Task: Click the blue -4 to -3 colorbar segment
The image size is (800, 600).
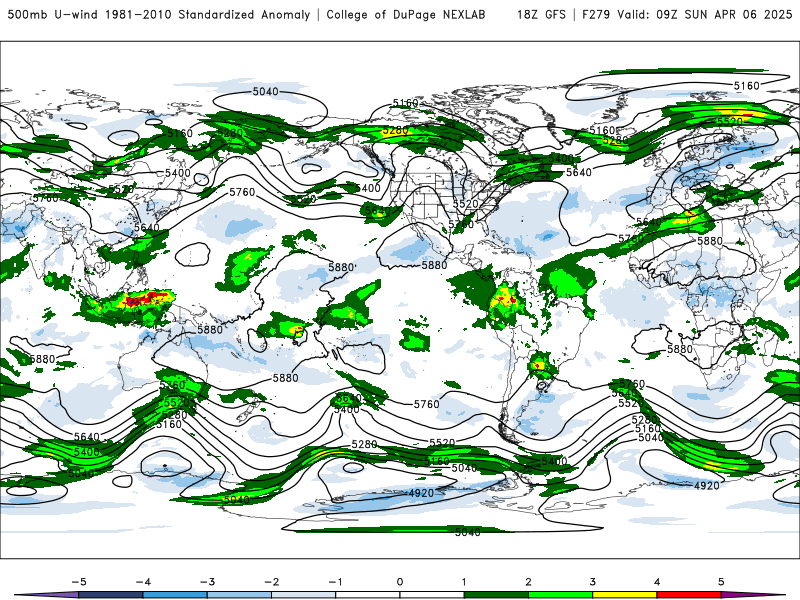Action: (x=175, y=595)
